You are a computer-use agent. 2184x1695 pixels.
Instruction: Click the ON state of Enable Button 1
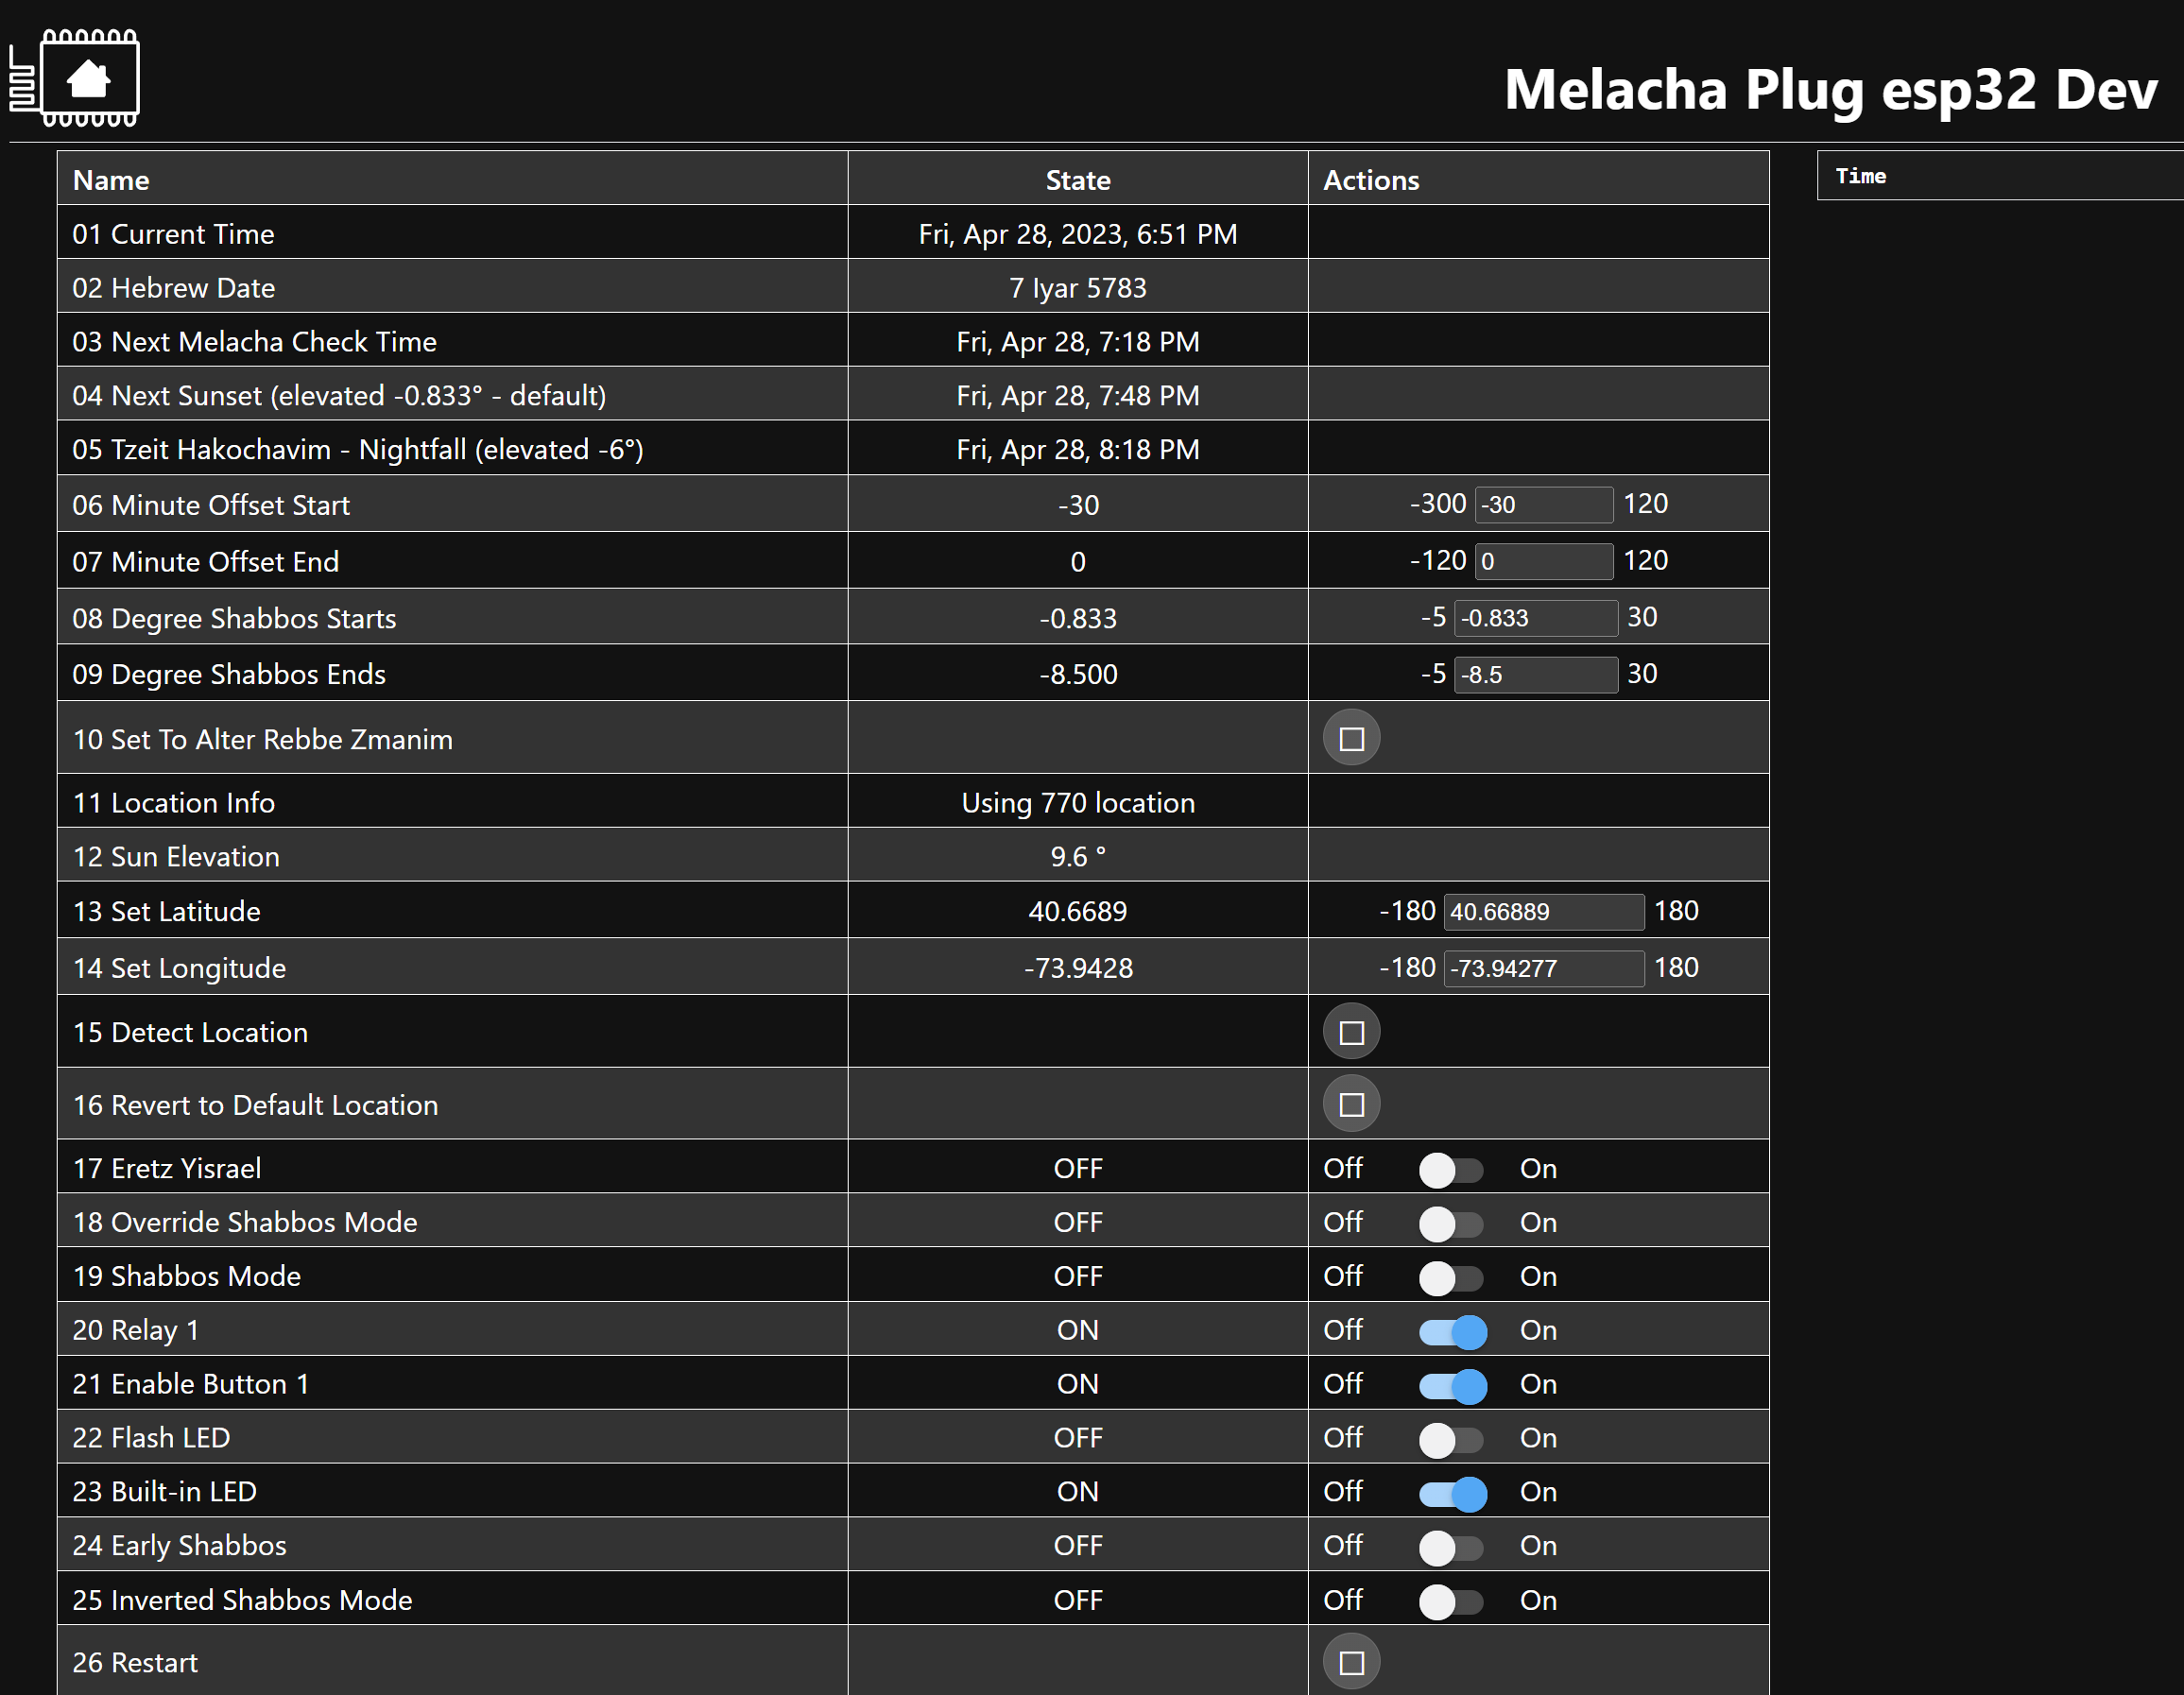(x=1078, y=1385)
